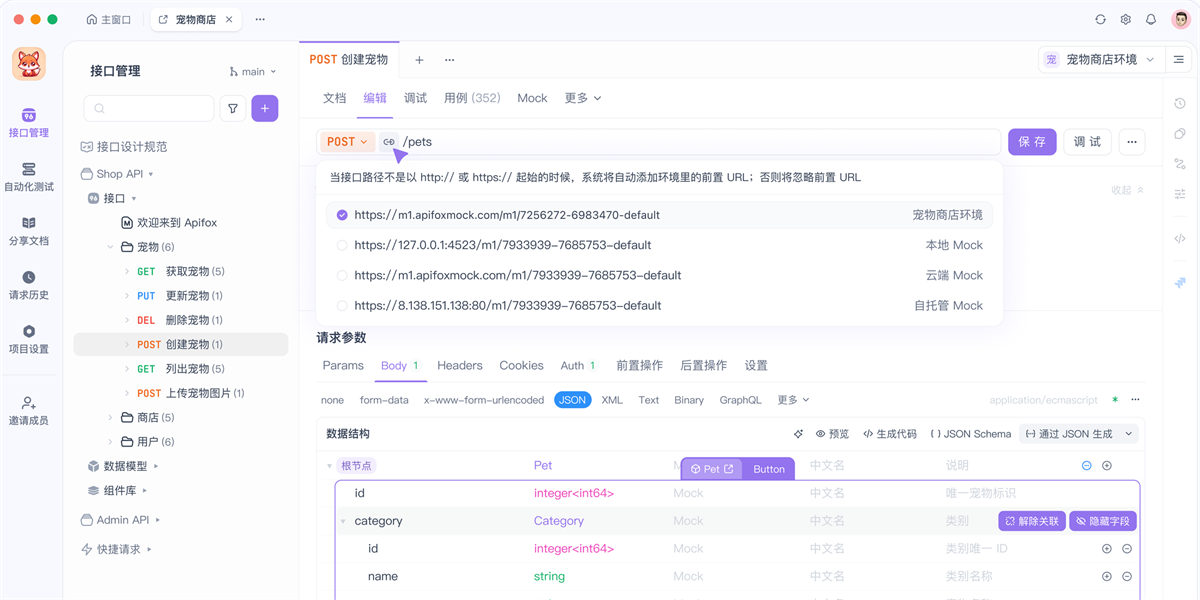Expand the 数据模型 section
This screenshot has width=1200, height=600.
tap(156, 466)
